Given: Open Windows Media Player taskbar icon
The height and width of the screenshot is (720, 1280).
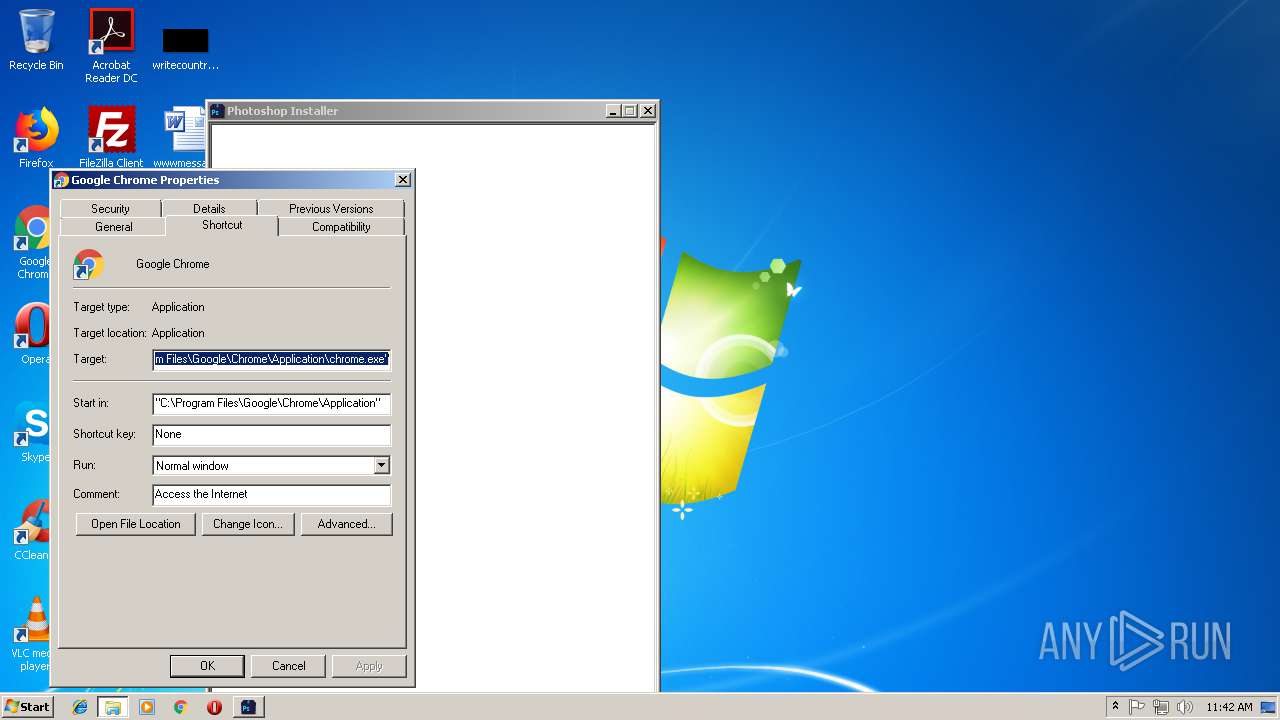Looking at the screenshot, I should 147,707.
